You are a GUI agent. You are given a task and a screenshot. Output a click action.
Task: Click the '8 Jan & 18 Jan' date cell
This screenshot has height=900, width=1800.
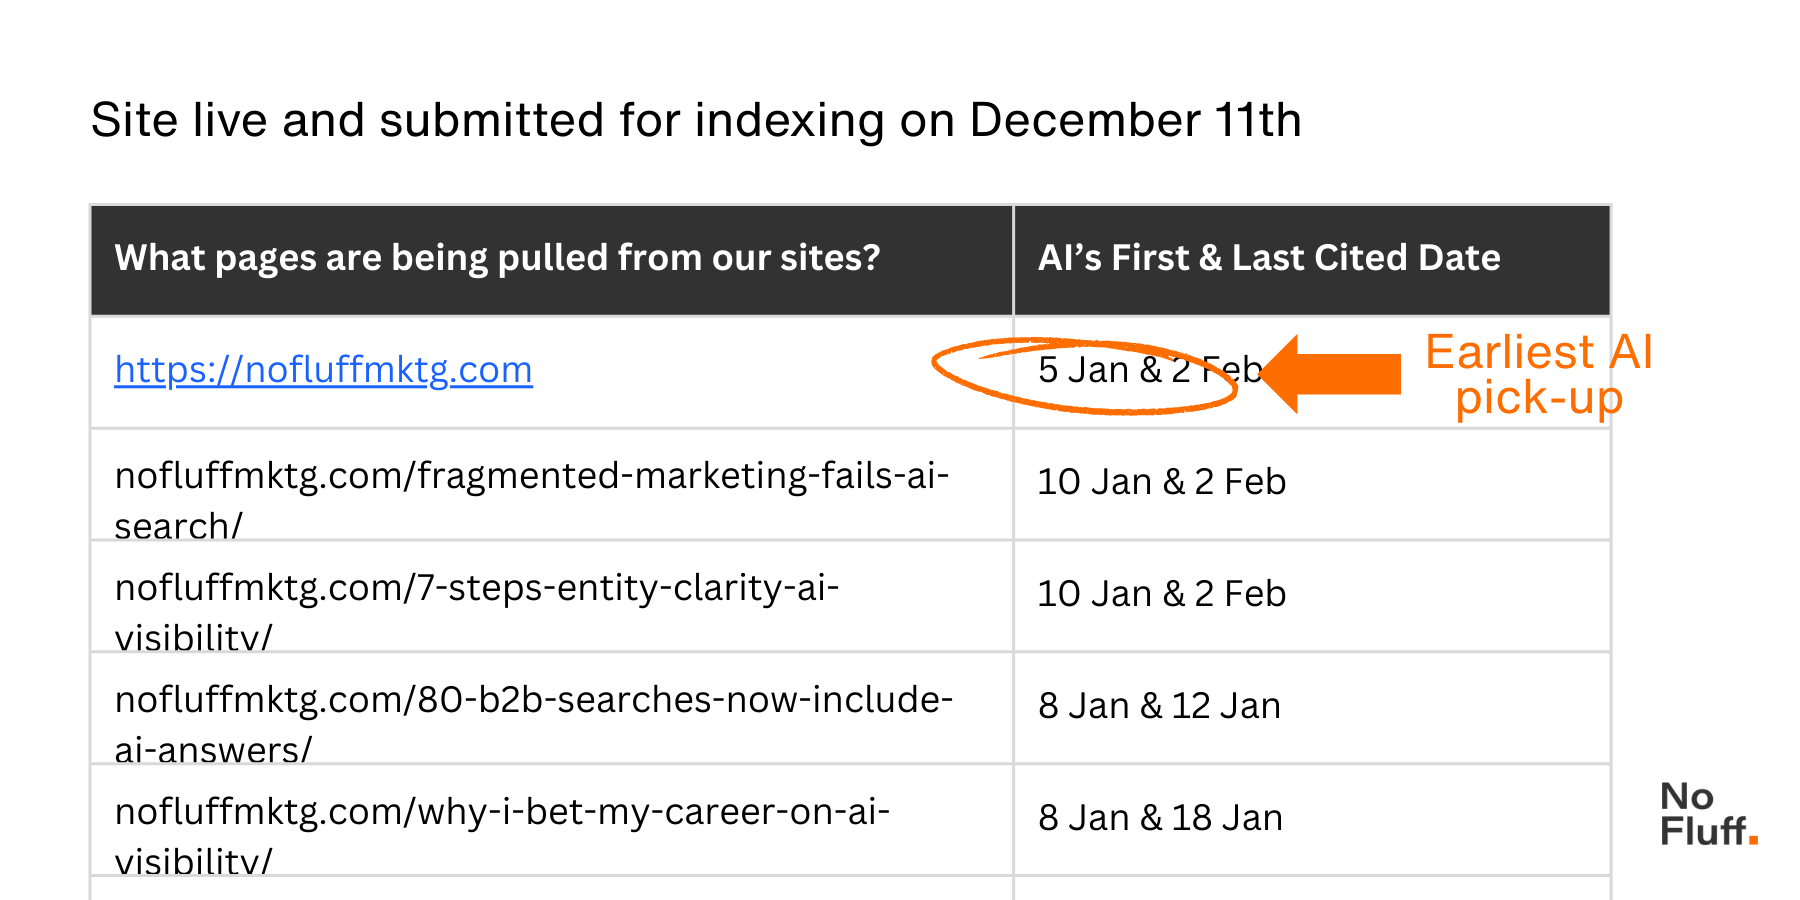point(1160,818)
